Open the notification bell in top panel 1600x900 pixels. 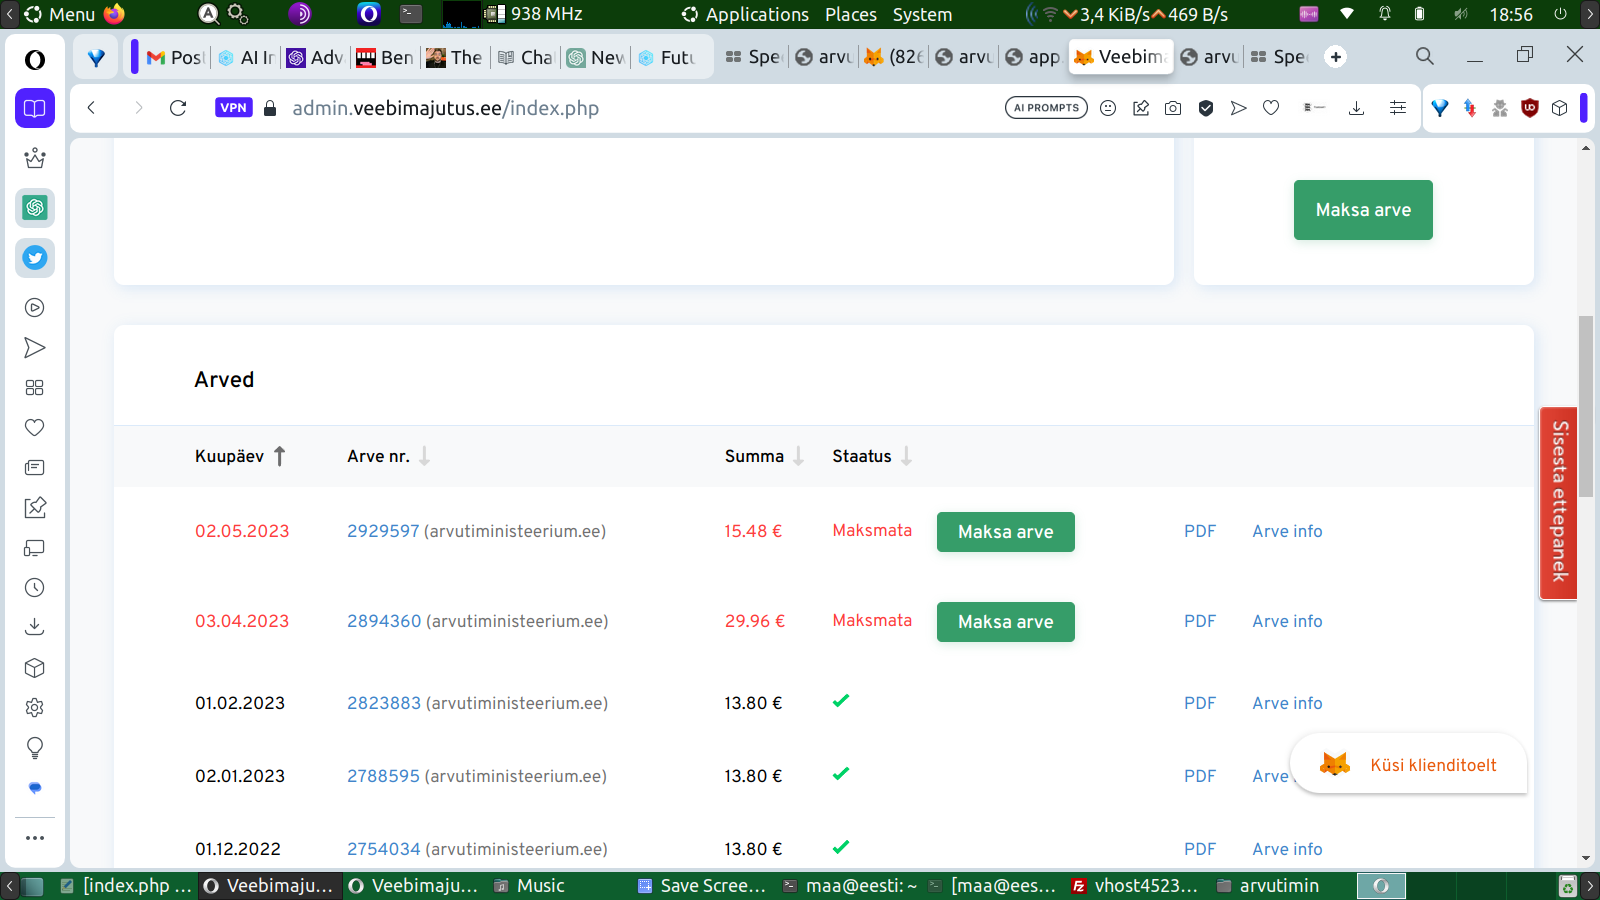pos(1385,14)
